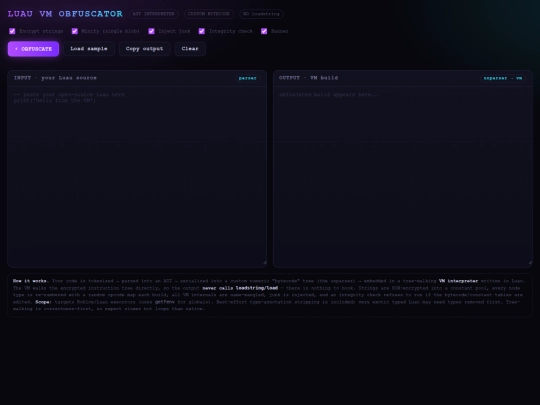The image size is (540, 405).
Task: Click the NO loadstring badge
Action: click(x=261, y=14)
